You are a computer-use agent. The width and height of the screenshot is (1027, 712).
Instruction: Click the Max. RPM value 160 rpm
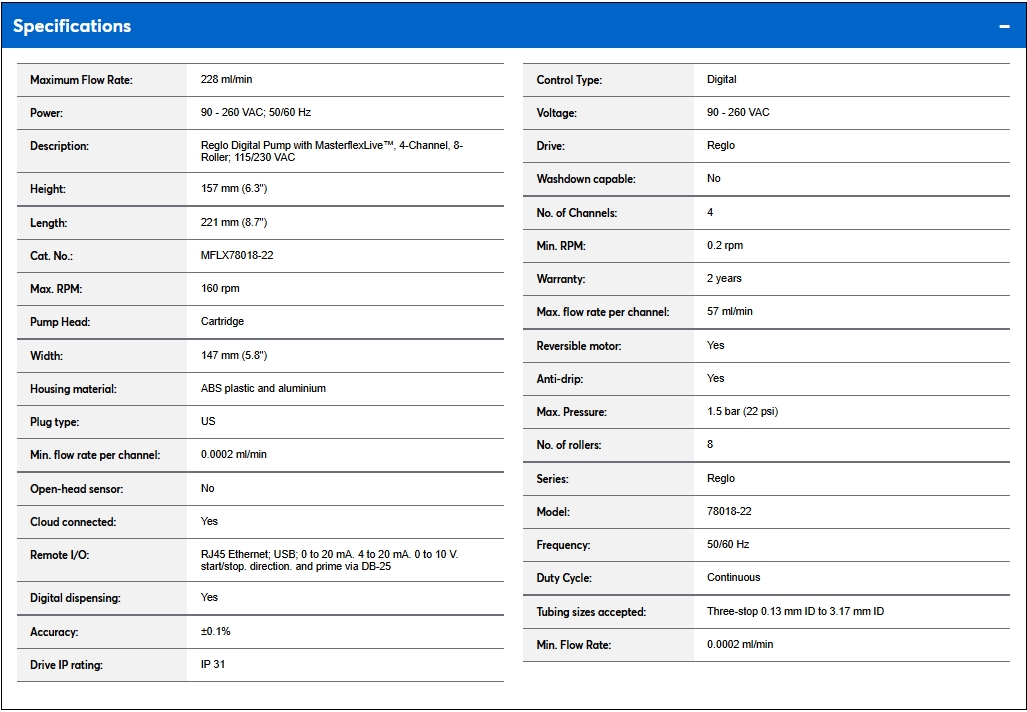point(220,288)
